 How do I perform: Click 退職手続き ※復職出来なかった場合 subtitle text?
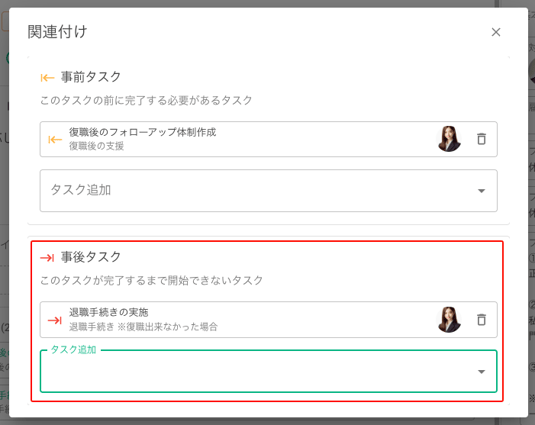point(143,327)
